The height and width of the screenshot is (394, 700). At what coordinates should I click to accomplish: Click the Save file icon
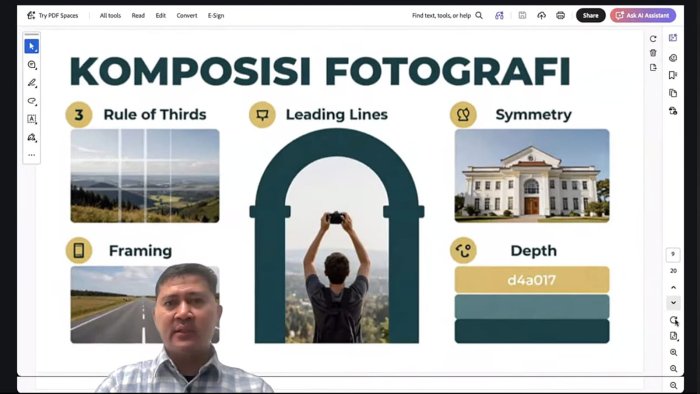point(522,16)
